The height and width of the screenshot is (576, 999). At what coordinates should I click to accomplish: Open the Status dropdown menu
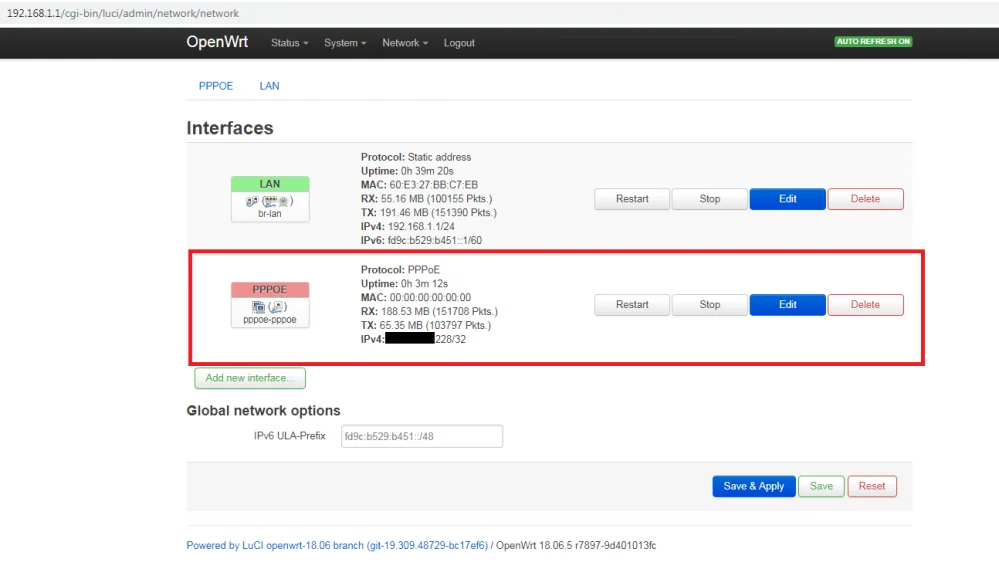tap(289, 43)
